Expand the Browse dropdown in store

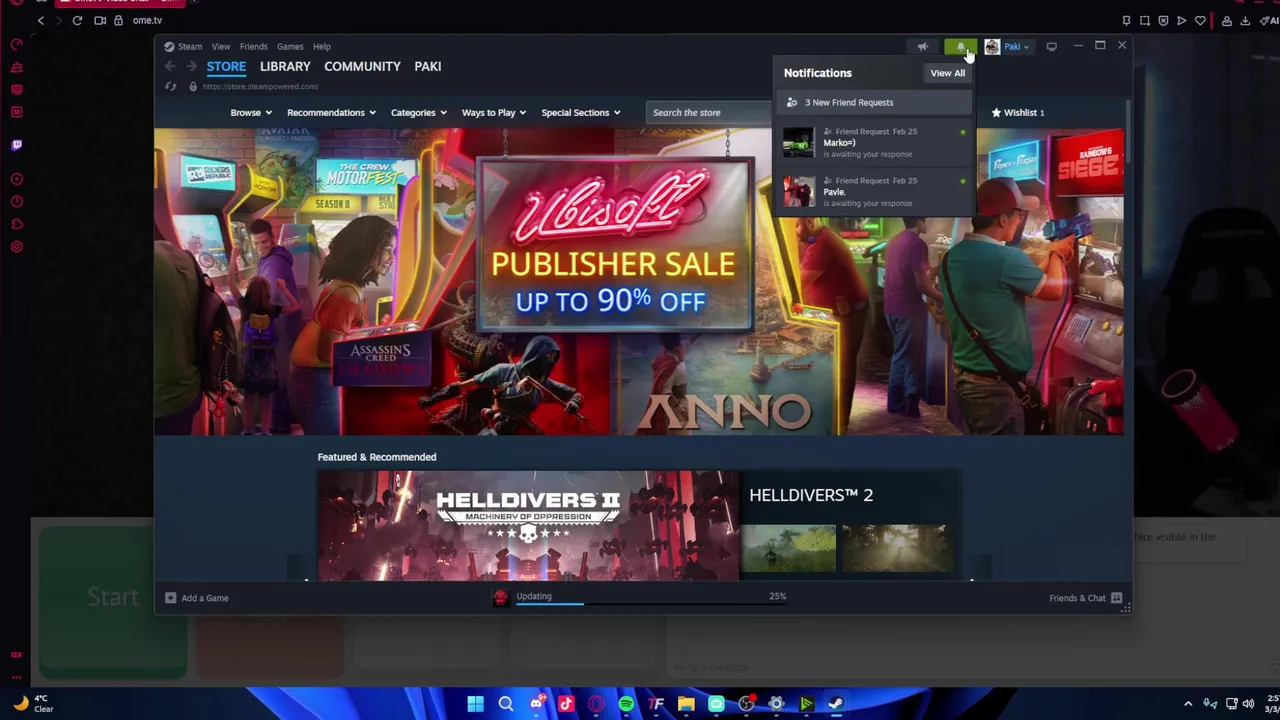click(251, 113)
